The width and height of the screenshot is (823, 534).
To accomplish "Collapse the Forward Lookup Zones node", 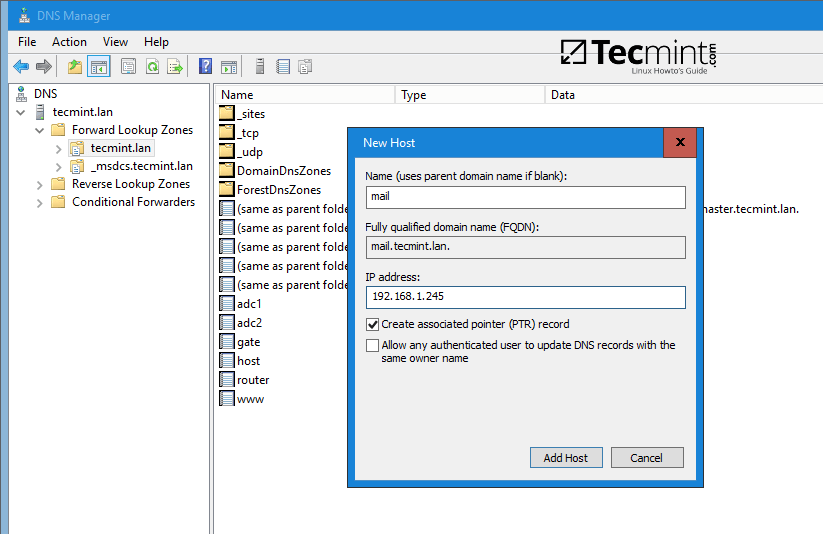I will 40,130.
